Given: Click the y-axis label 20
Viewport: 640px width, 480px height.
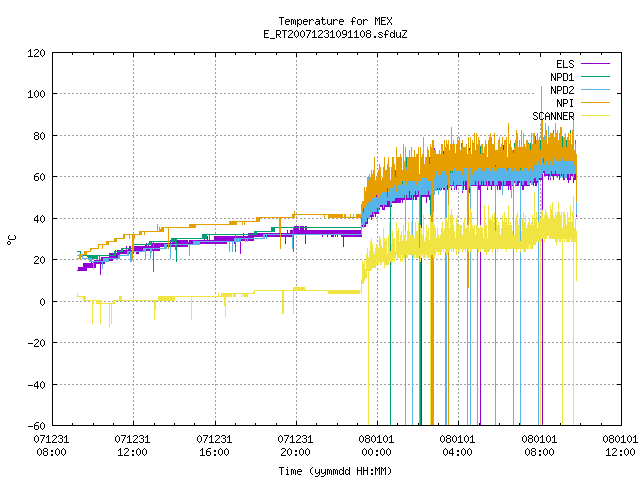Looking at the screenshot, I should click(40, 260).
